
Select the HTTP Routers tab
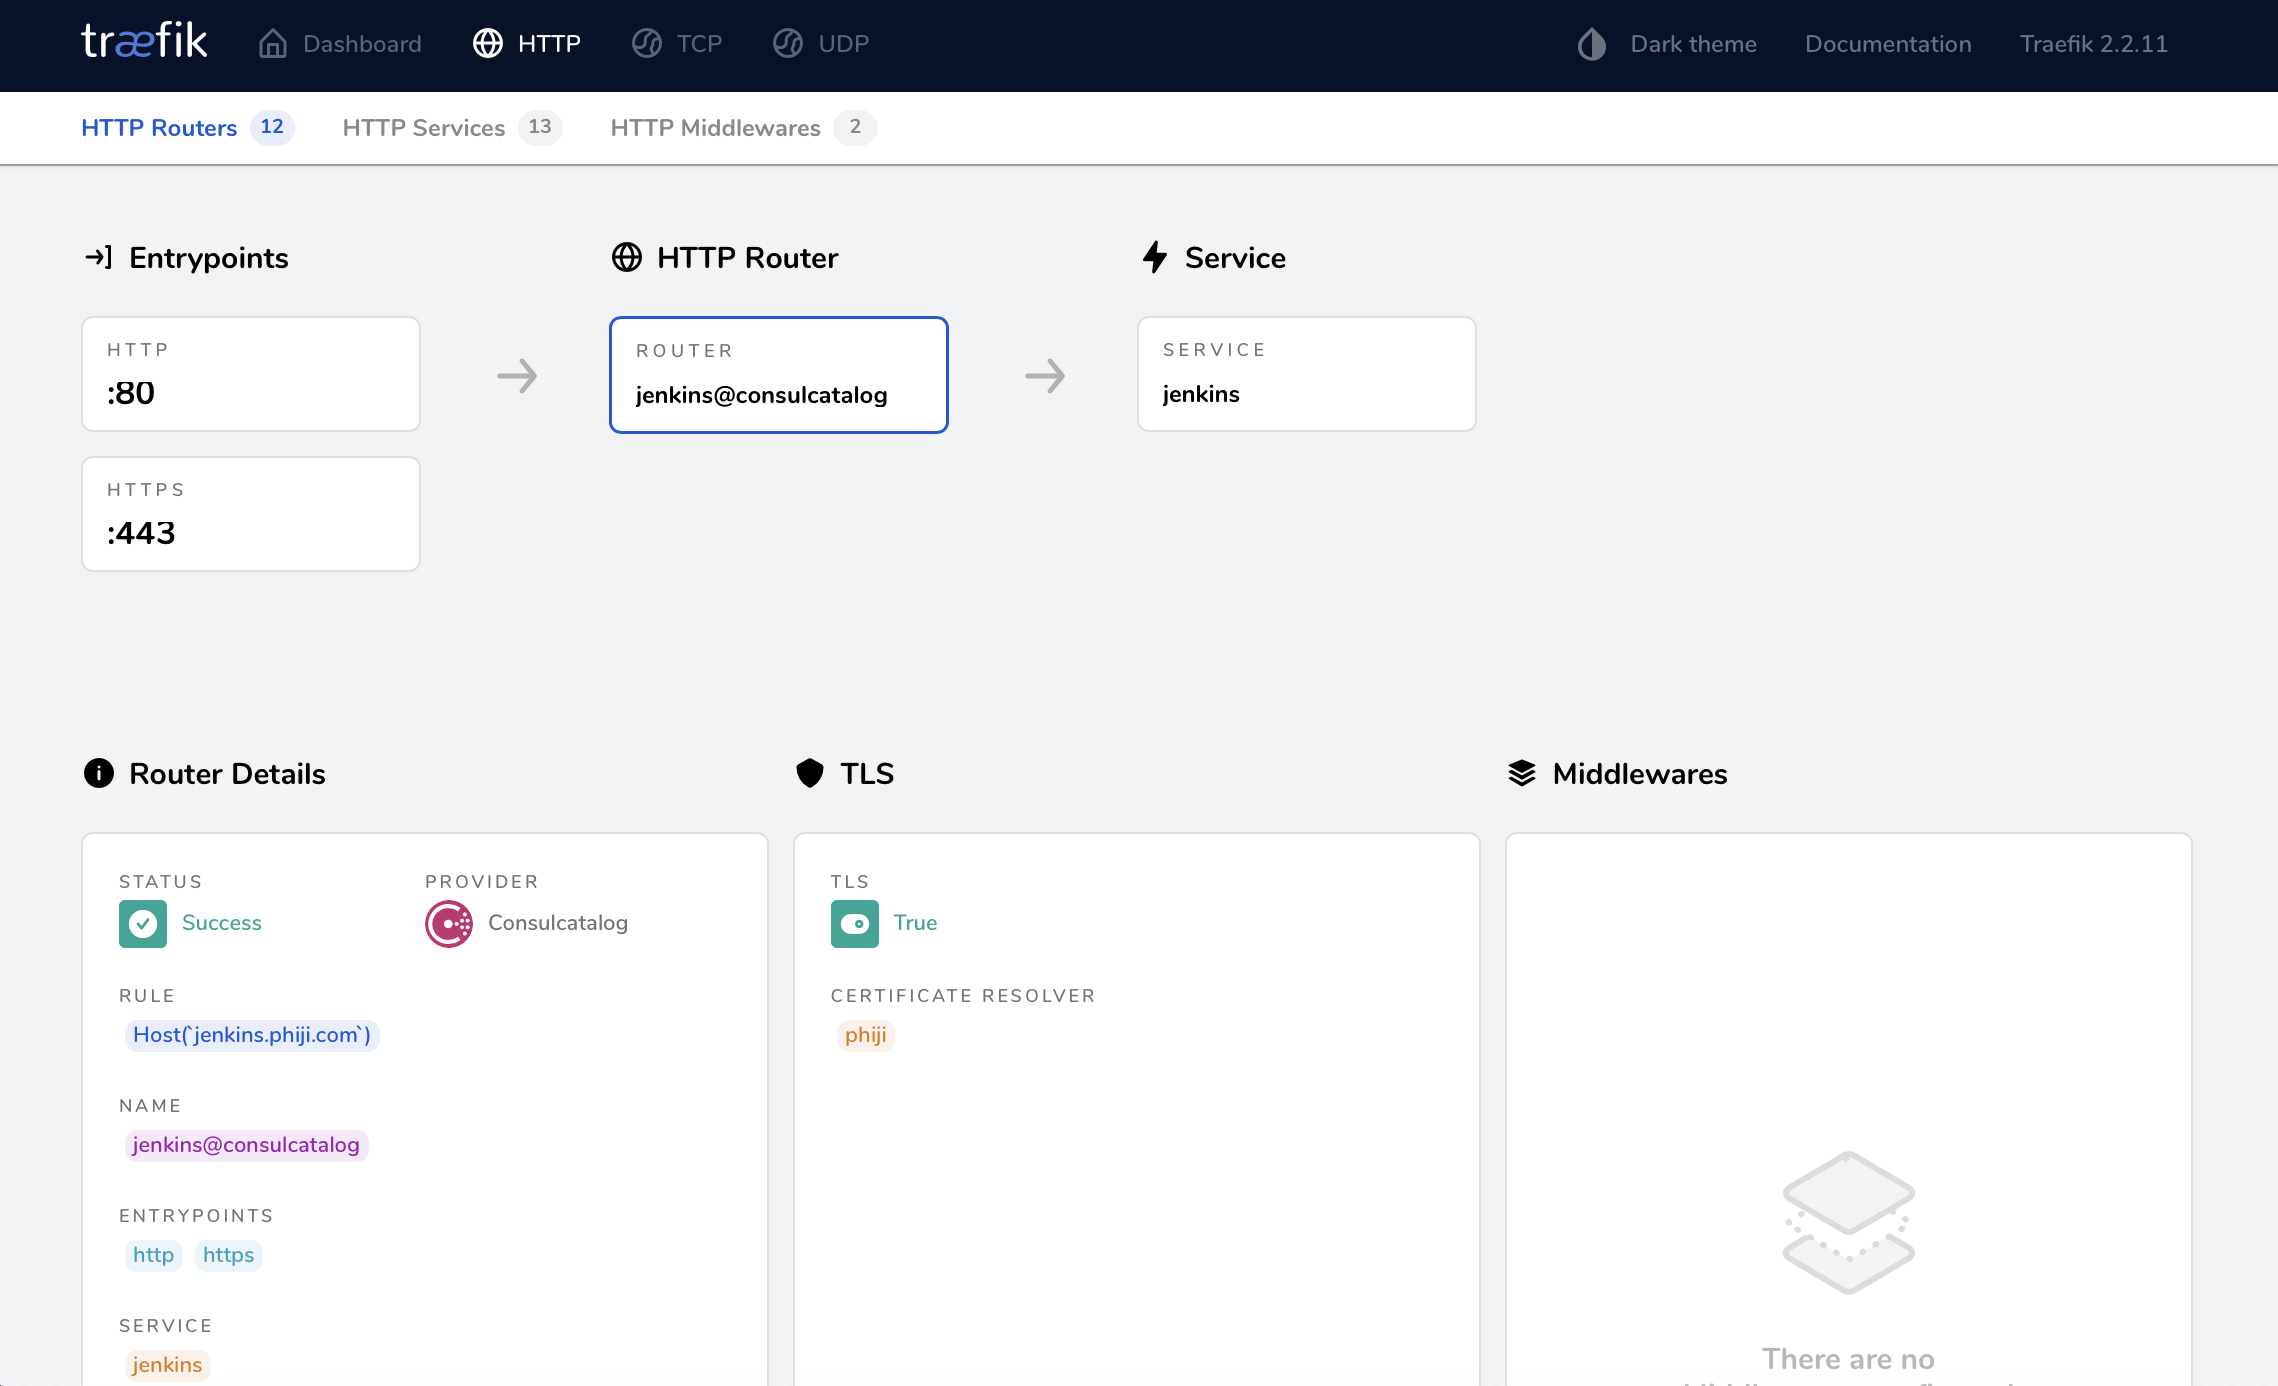pyautogui.click(x=159, y=127)
